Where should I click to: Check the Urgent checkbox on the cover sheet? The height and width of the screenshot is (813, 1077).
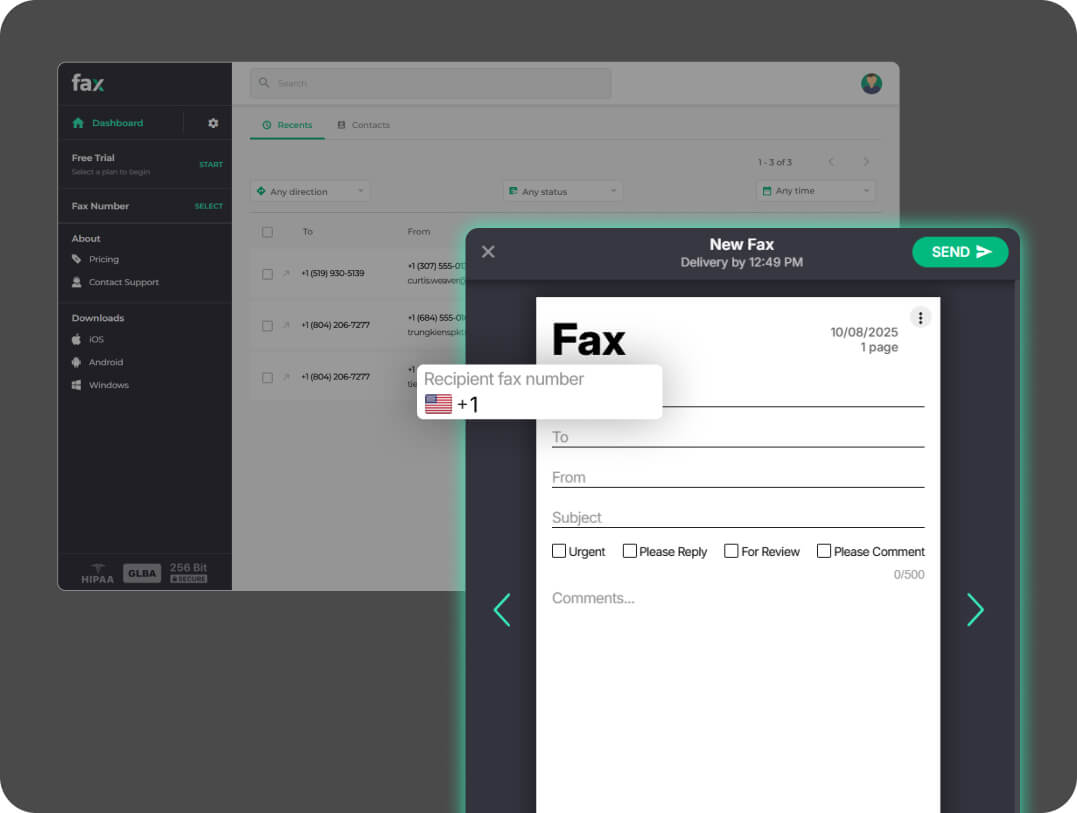pos(559,550)
